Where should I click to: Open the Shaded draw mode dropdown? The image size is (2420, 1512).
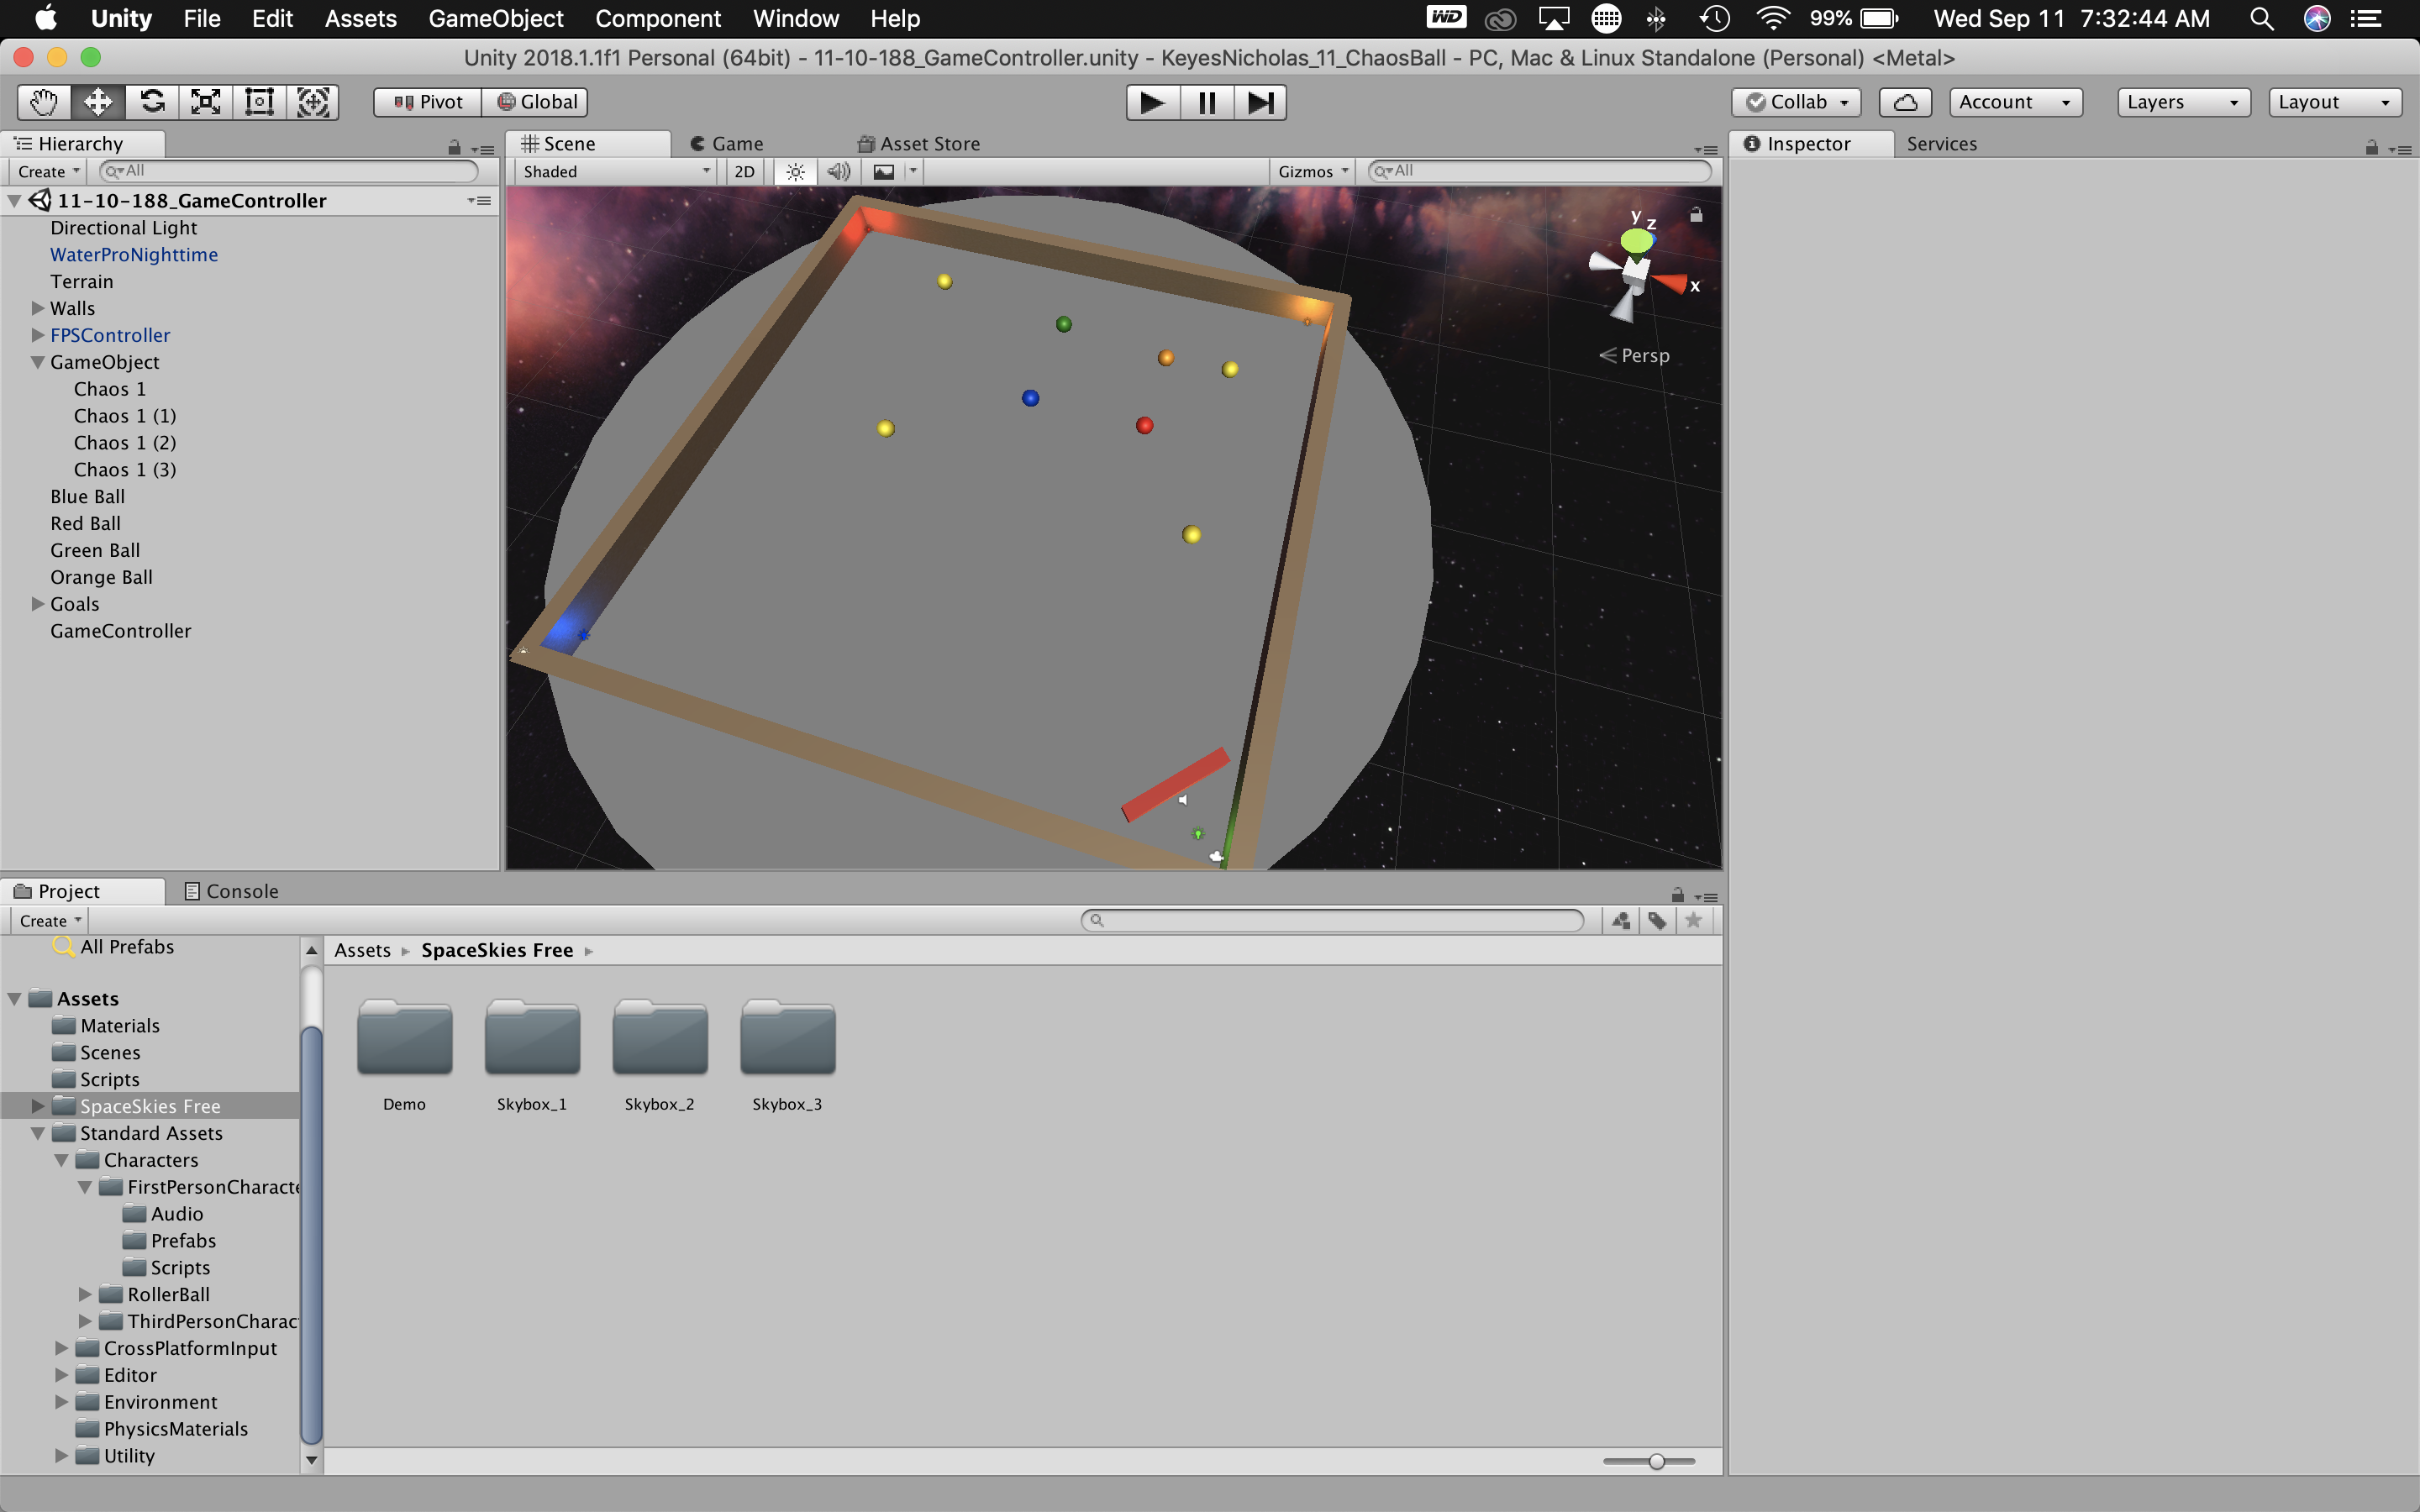(x=614, y=171)
